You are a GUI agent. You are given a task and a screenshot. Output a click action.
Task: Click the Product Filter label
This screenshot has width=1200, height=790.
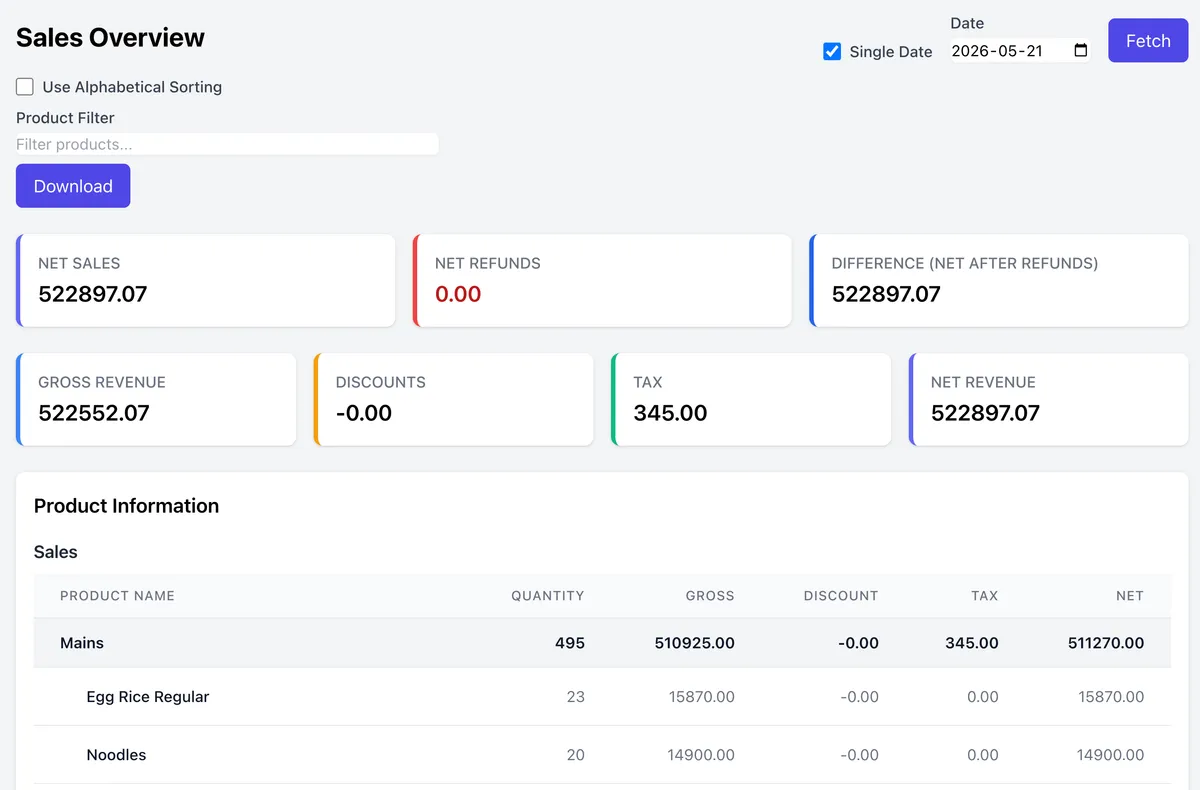coord(65,118)
